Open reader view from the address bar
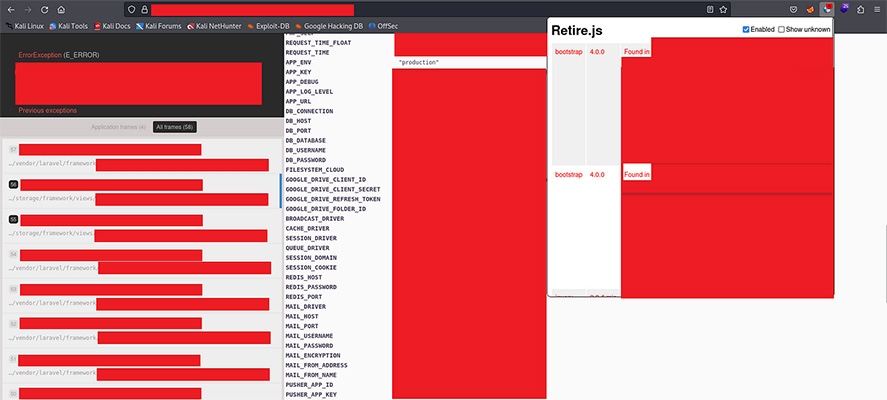Image resolution: width=887 pixels, height=400 pixels. click(x=710, y=9)
